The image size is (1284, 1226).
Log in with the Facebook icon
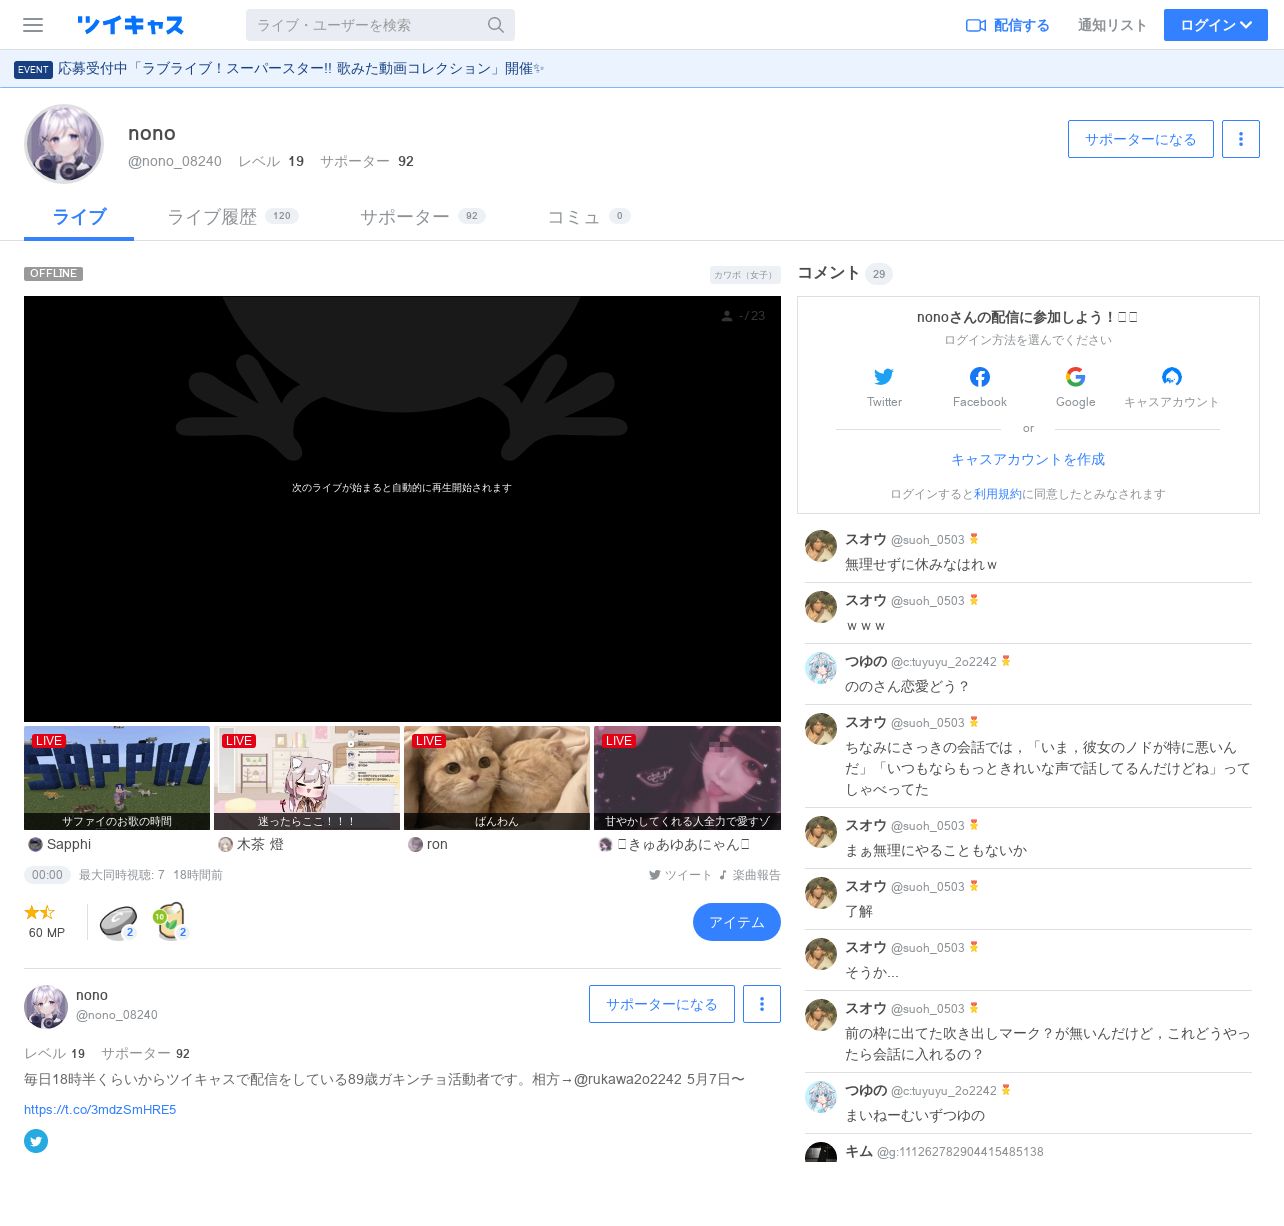980,377
